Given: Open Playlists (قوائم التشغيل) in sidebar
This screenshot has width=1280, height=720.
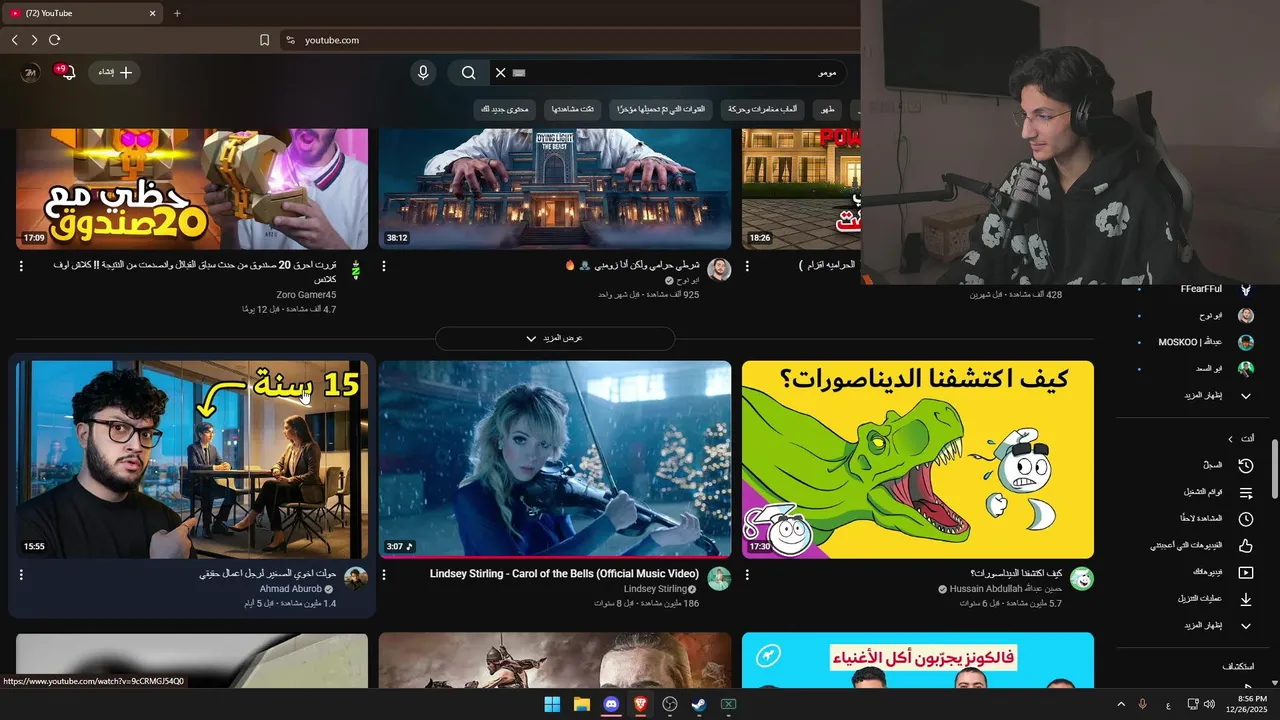Looking at the screenshot, I should pos(1195,492).
